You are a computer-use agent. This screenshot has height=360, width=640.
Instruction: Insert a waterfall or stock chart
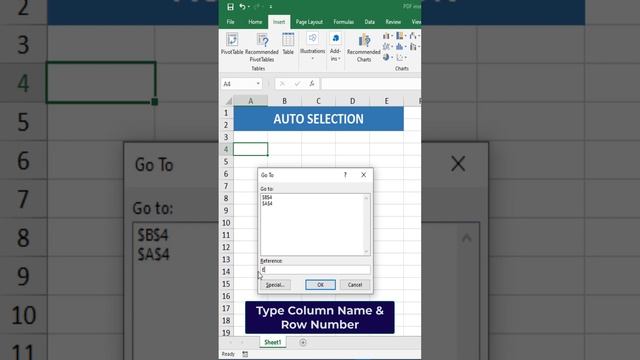(x=414, y=36)
